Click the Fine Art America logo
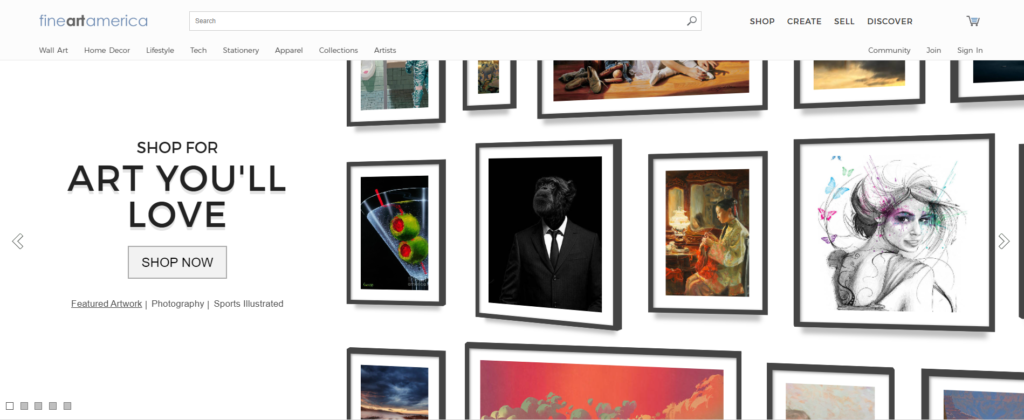 click(93, 21)
